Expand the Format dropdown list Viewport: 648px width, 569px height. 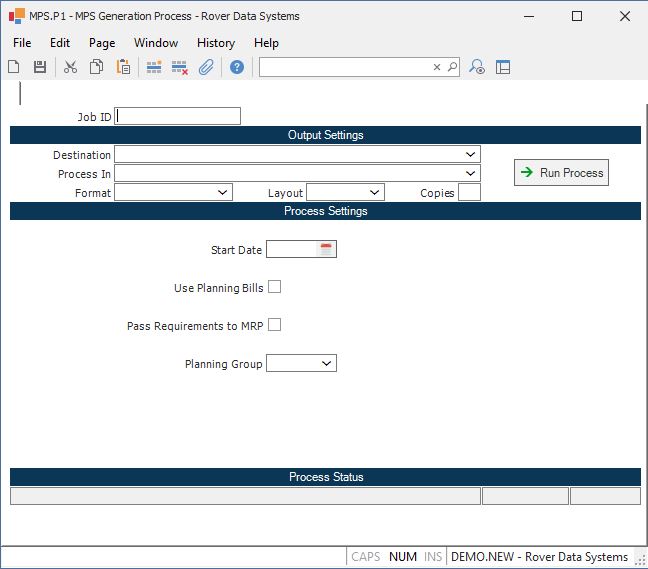pyautogui.click(x=222, y=193)
